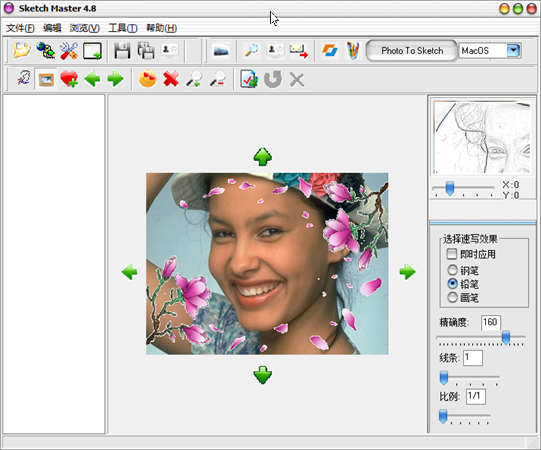Select the framed picture view icon
Image resolution: width=541 pixels, height=450 pixels.
pyautogui.click(x=46, y=80)
